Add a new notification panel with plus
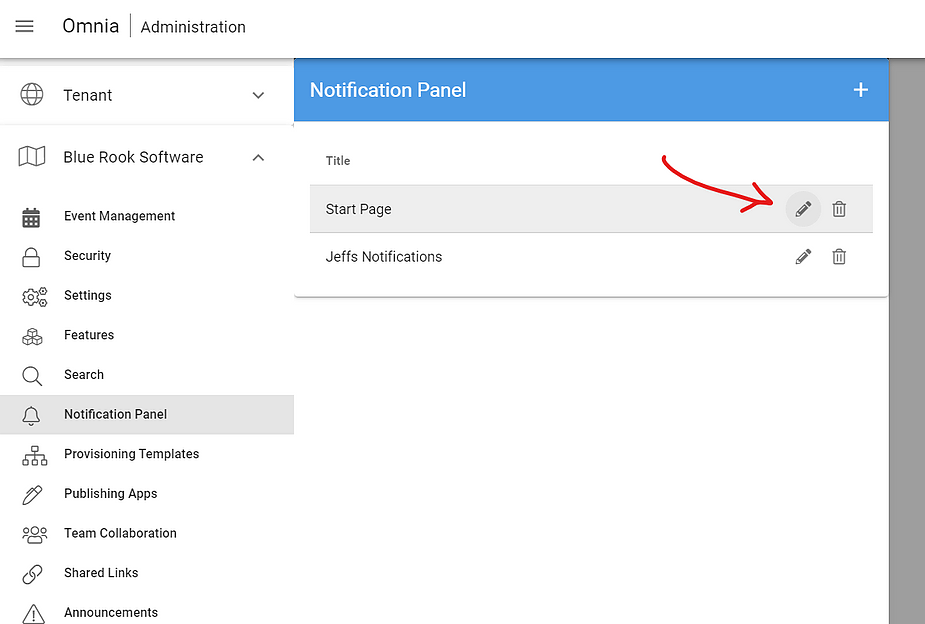925x624 pixels. tap(861, 90)
